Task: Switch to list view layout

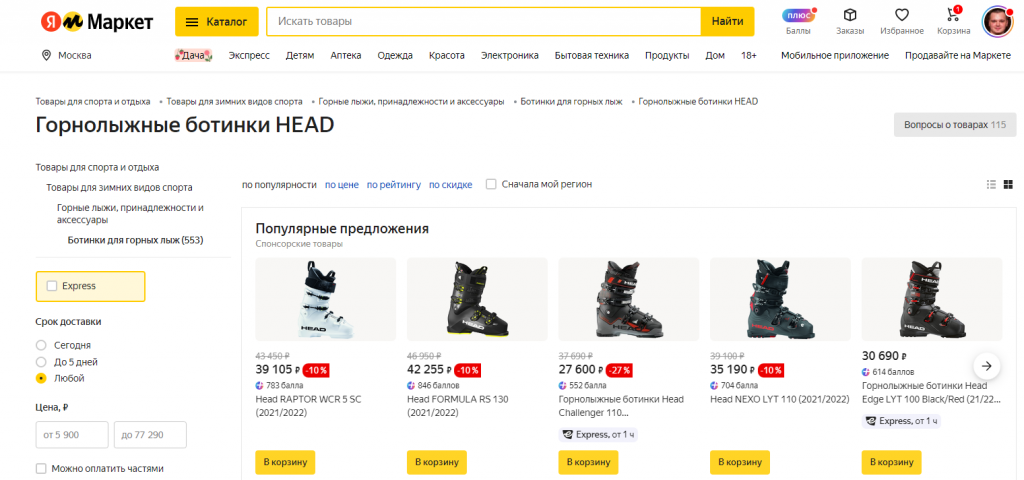Action: tap(991, 185)
